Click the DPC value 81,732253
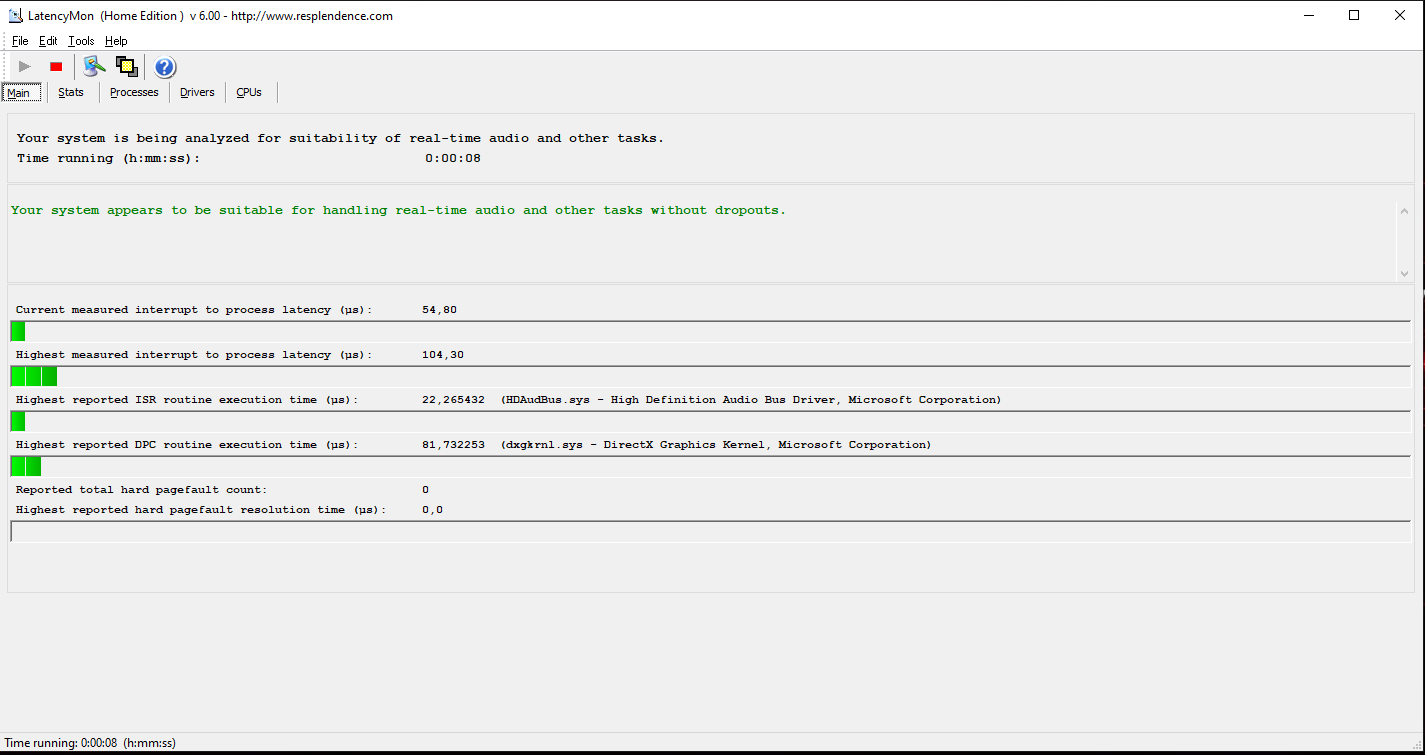This screenshot has height=755, width=1425. click(454, 445)
